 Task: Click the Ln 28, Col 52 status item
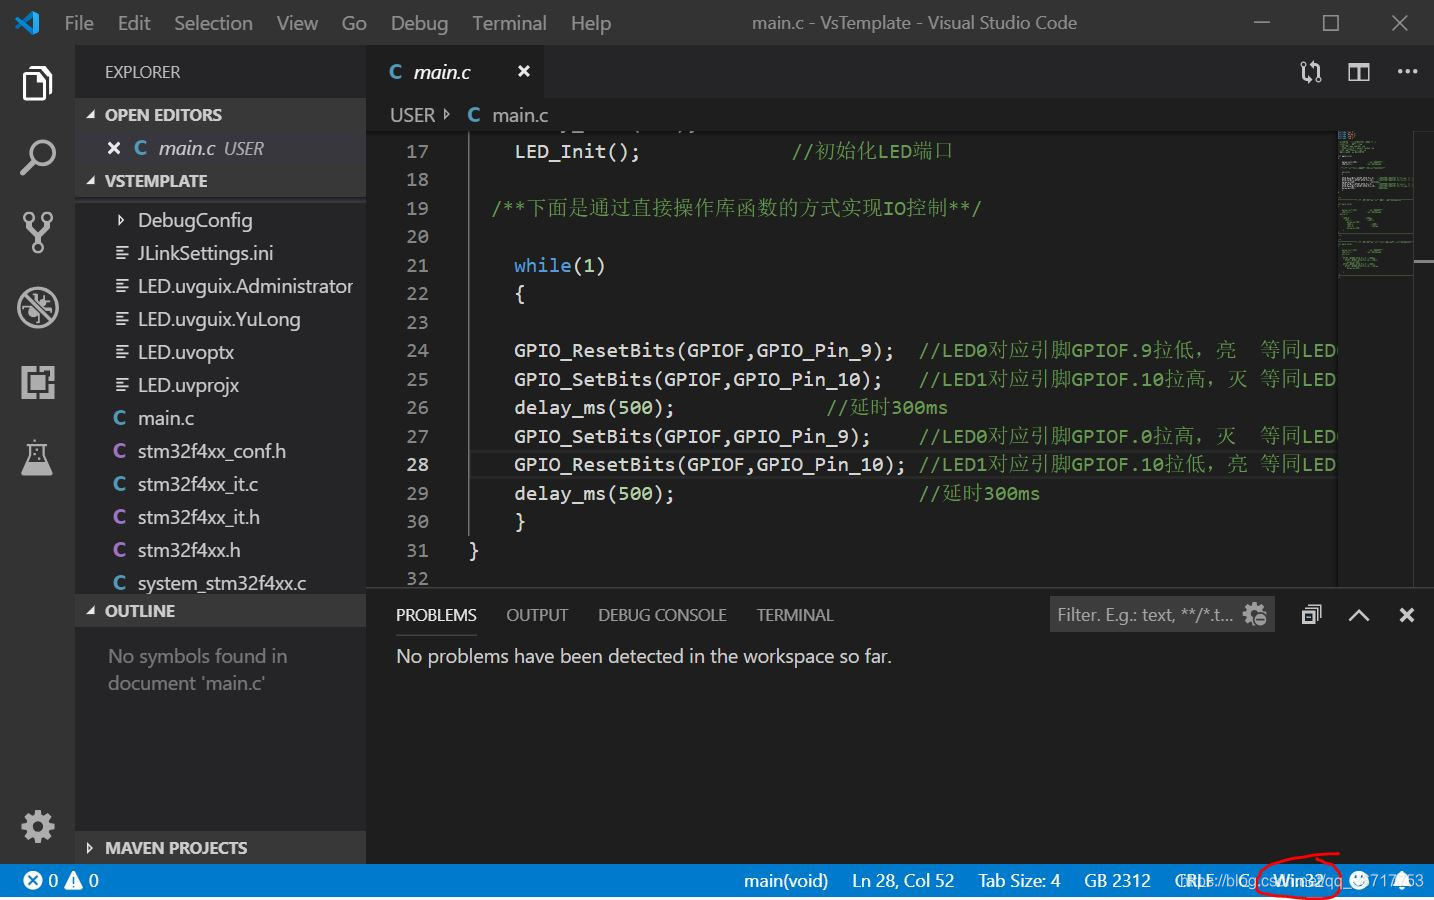coord(903,880)
